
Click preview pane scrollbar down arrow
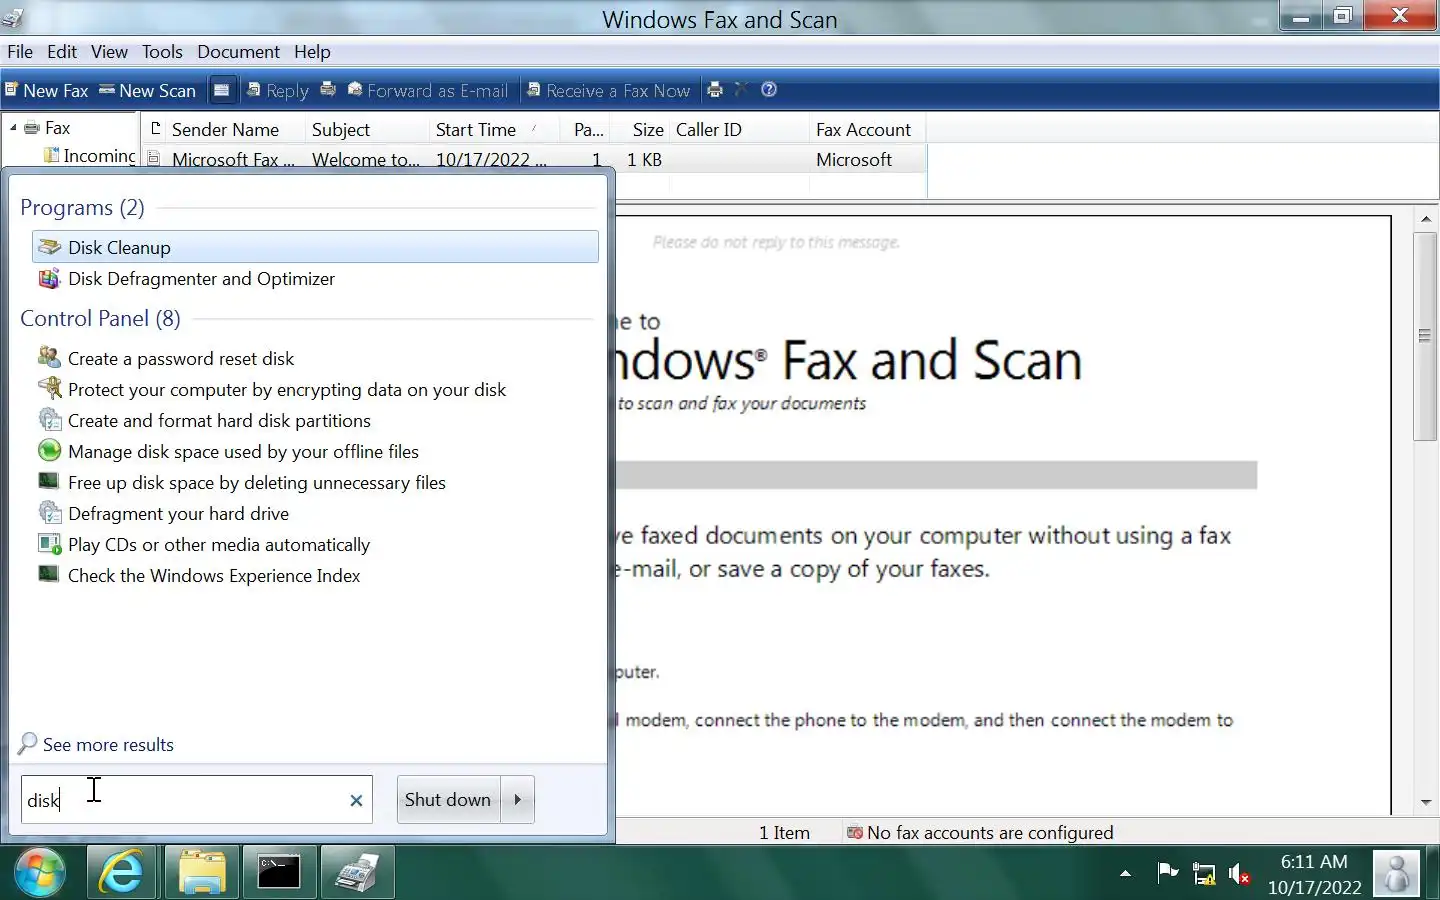1425,802
